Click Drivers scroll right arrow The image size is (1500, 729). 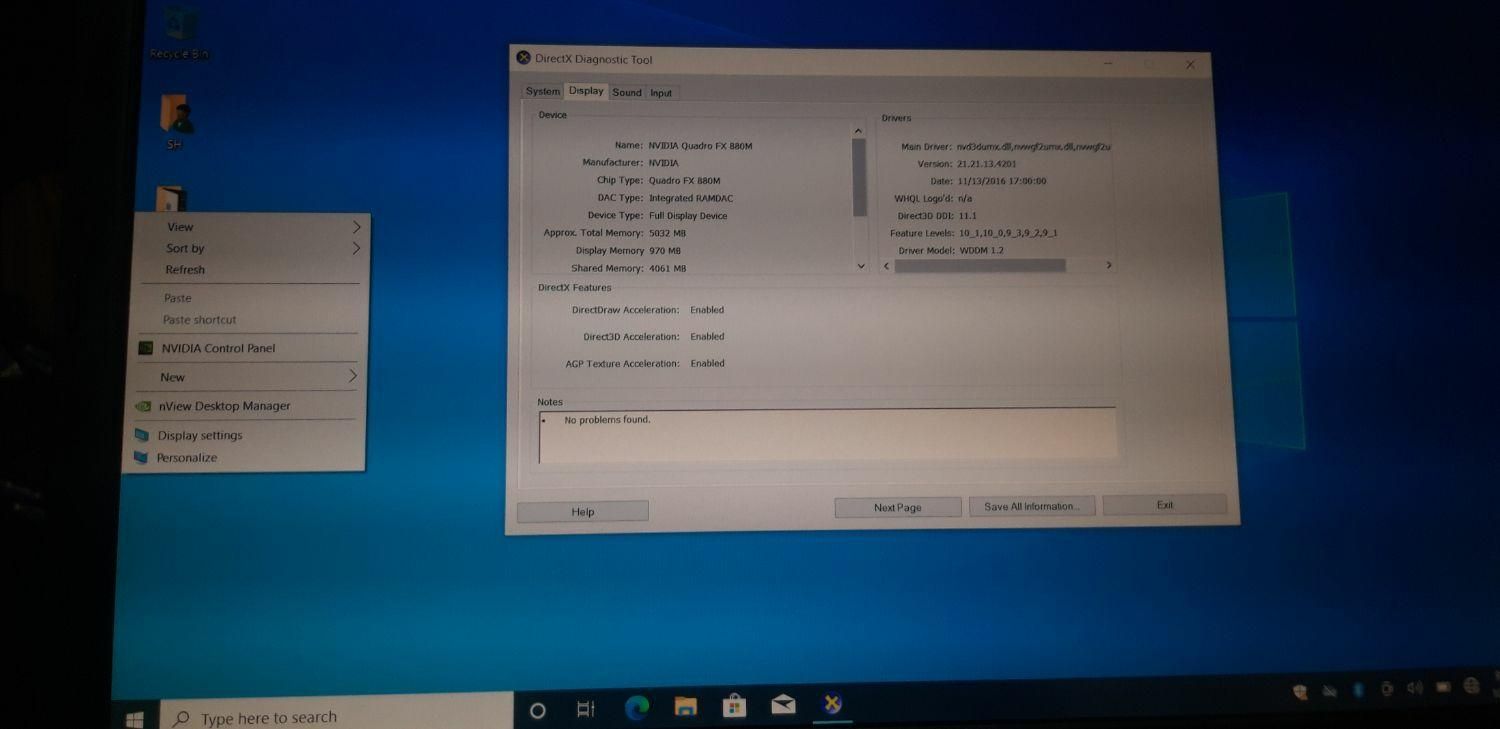tap(1108, 265)
